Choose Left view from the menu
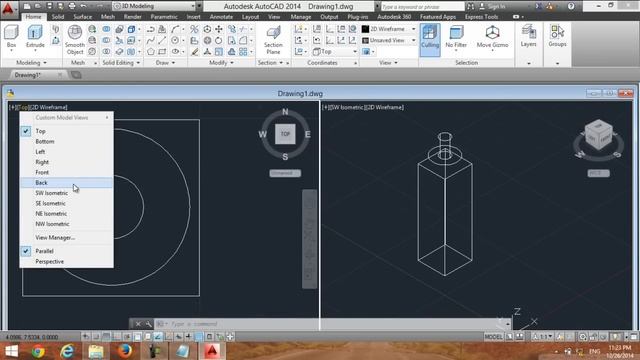640x360 pixels. click(67, 151)
